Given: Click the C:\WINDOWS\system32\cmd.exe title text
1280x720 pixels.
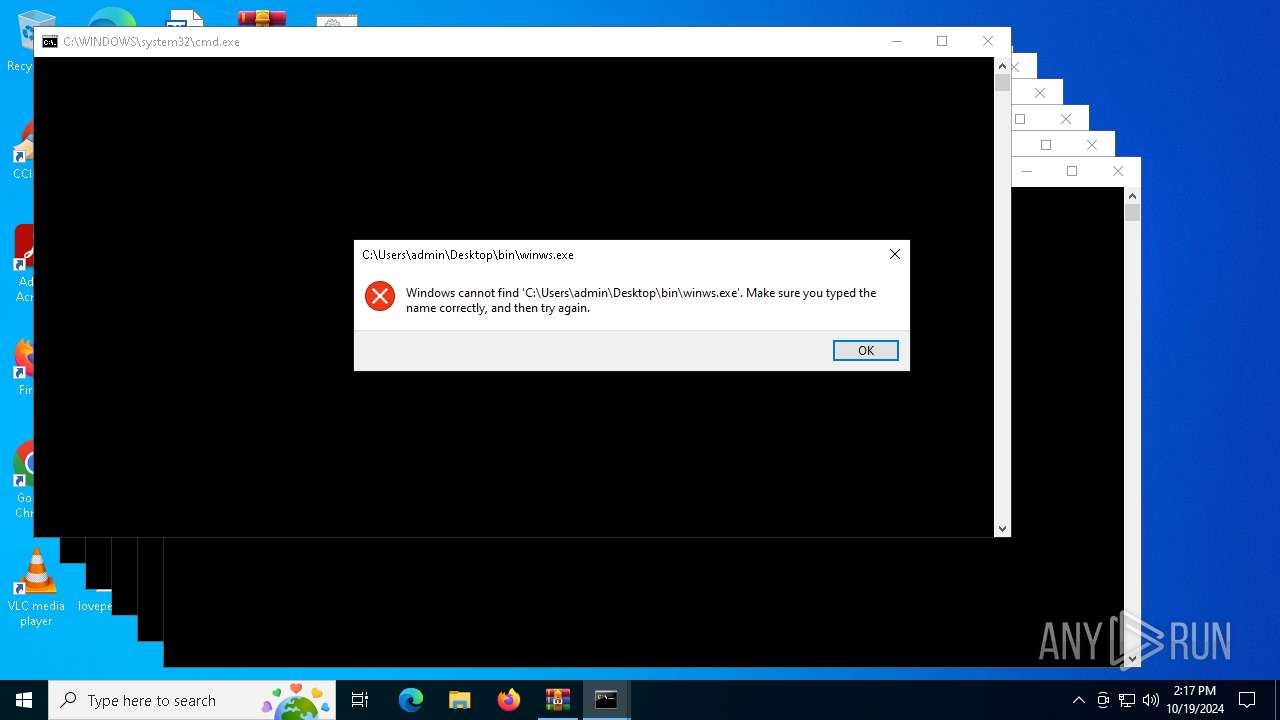Looking at the screenshot, I should tap(151, 42).
